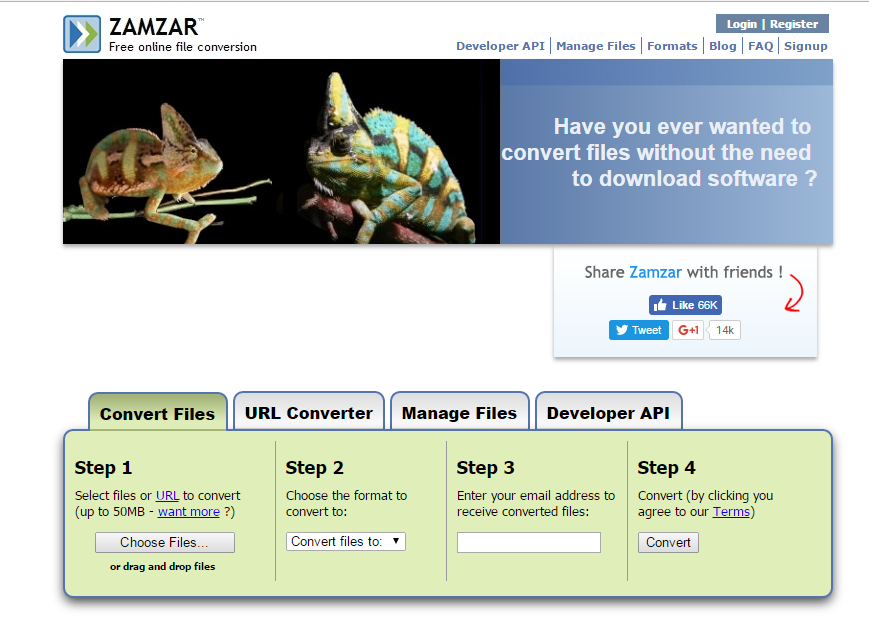Click the Zamzar double-arrow logo icon
Viewport: 869px width, 617px height.
[82, 34]
